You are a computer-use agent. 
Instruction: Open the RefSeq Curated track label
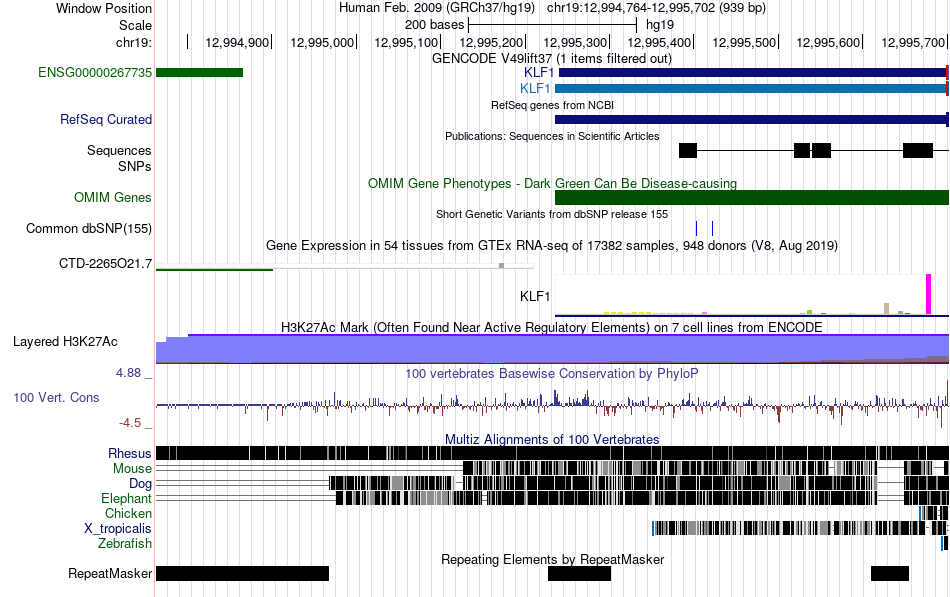point(105,119)
